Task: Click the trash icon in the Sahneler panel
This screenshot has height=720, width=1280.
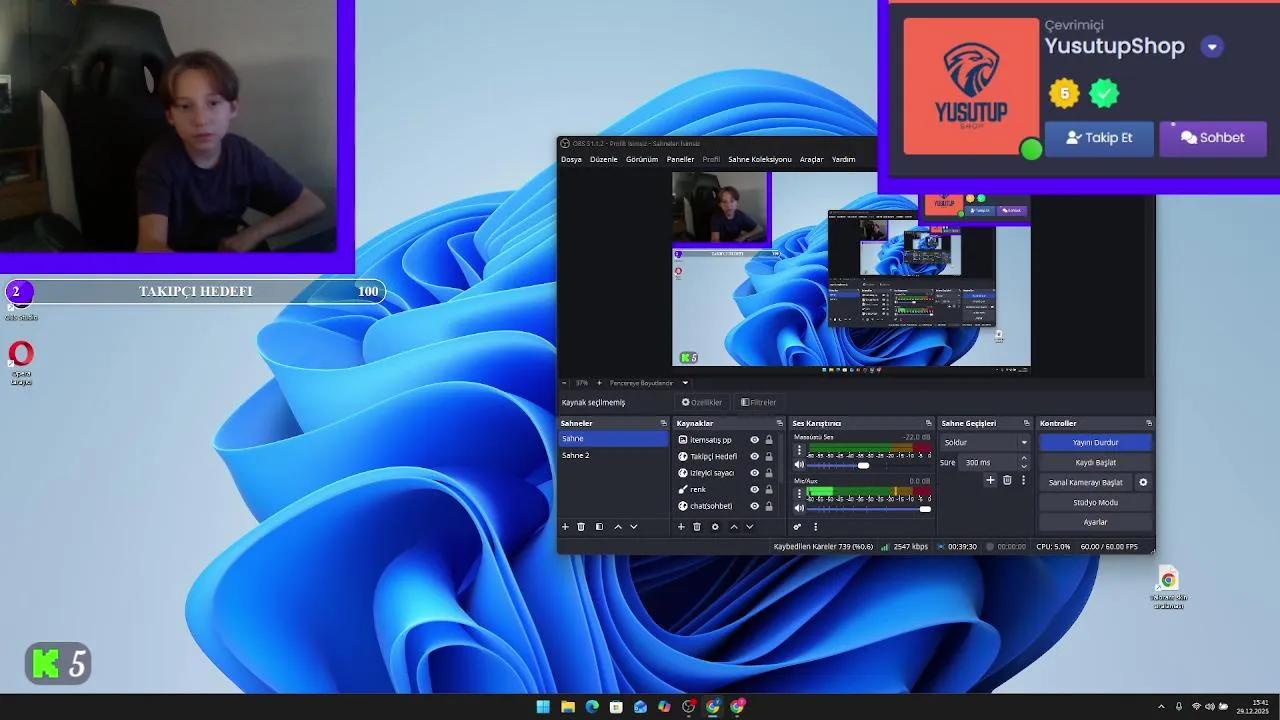Action: [580, 527]
